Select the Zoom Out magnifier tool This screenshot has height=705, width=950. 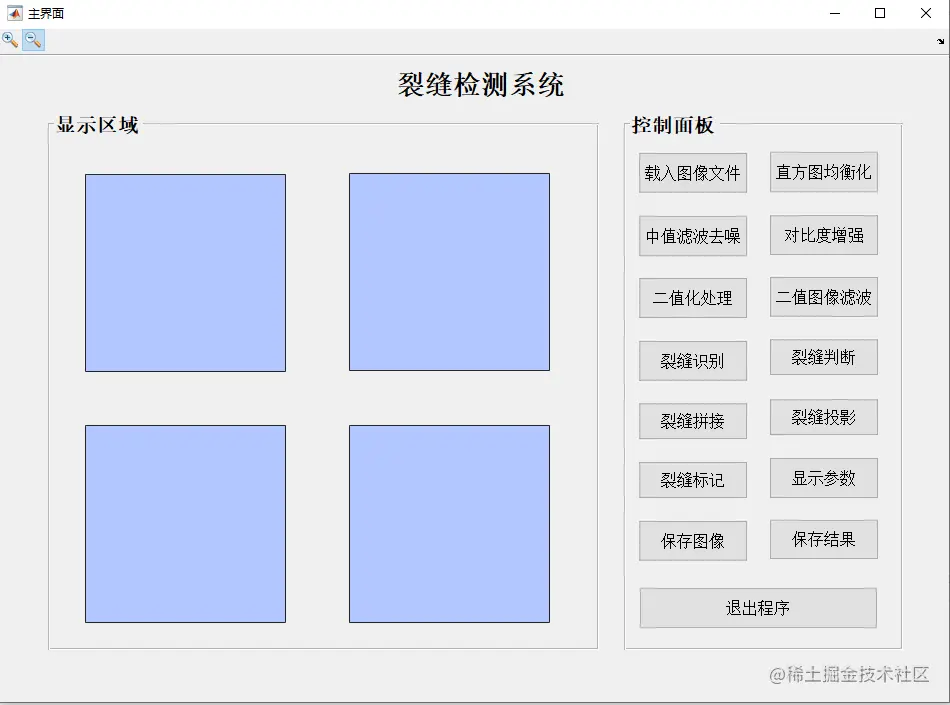tap(33, 40)
